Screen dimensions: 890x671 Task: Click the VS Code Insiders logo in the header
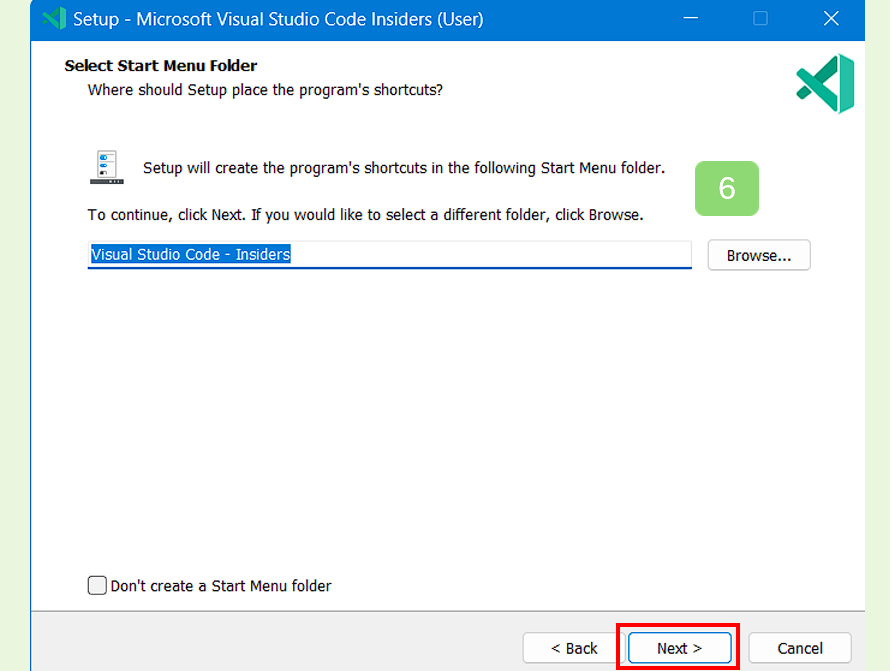click(825, 83)
